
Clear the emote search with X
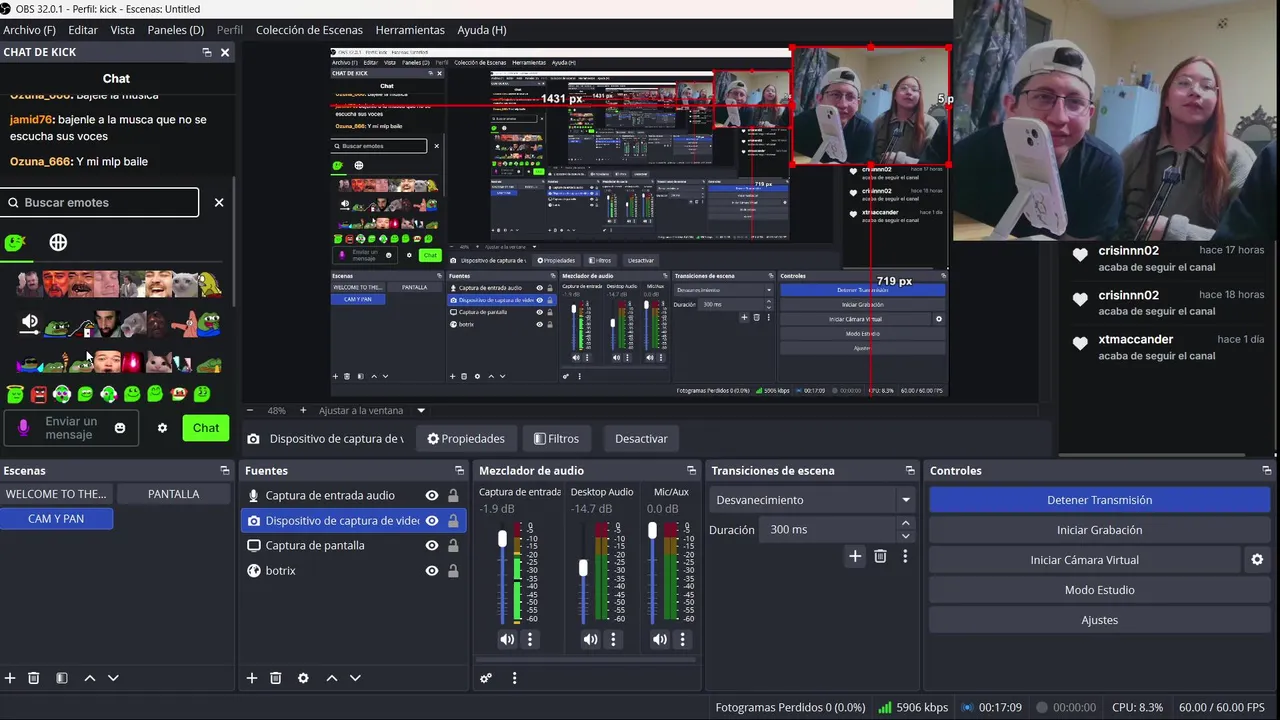[219, 202]
